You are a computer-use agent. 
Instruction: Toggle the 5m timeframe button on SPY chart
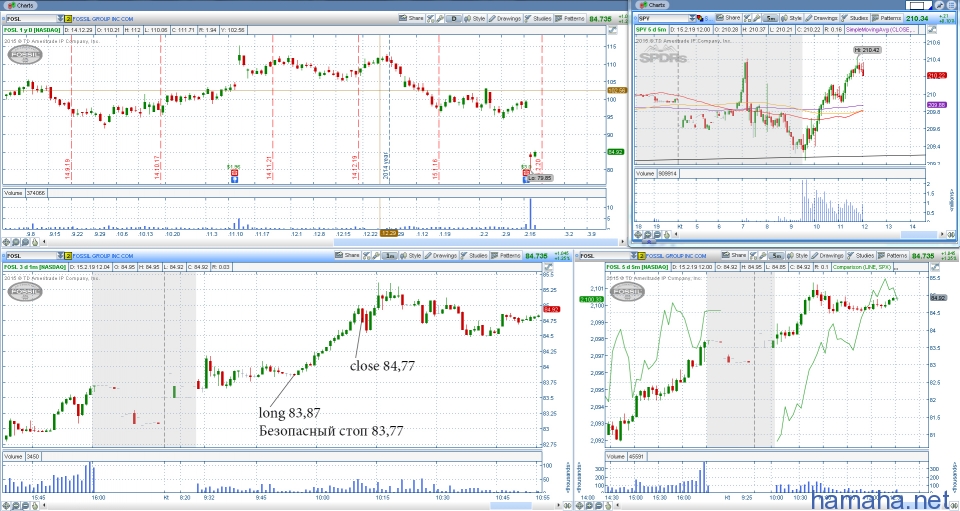[x=769, y=18]
